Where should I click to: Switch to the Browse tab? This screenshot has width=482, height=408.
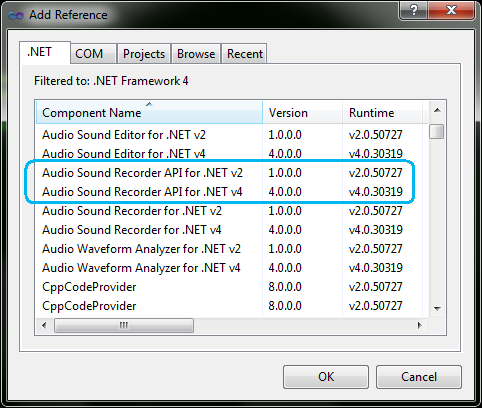pos(196,54)
